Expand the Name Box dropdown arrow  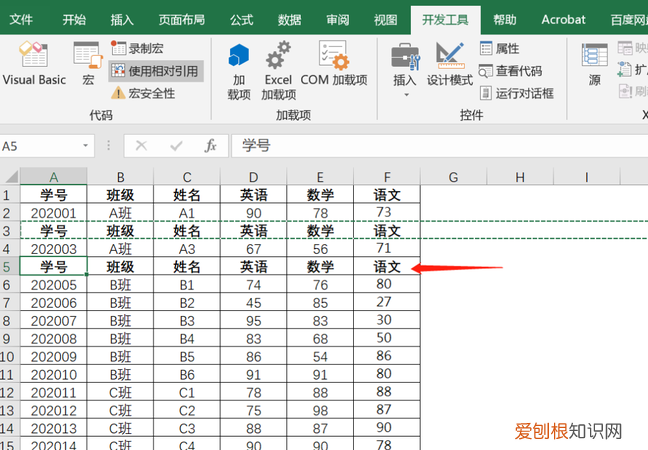tap(86, 145)
